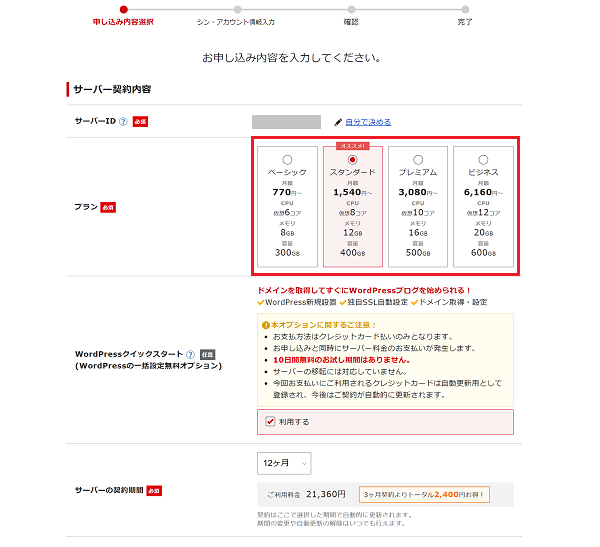The image size is (600, 547).
Task: Click the 3,080円 premium plan price
Action: click(418, 192)
